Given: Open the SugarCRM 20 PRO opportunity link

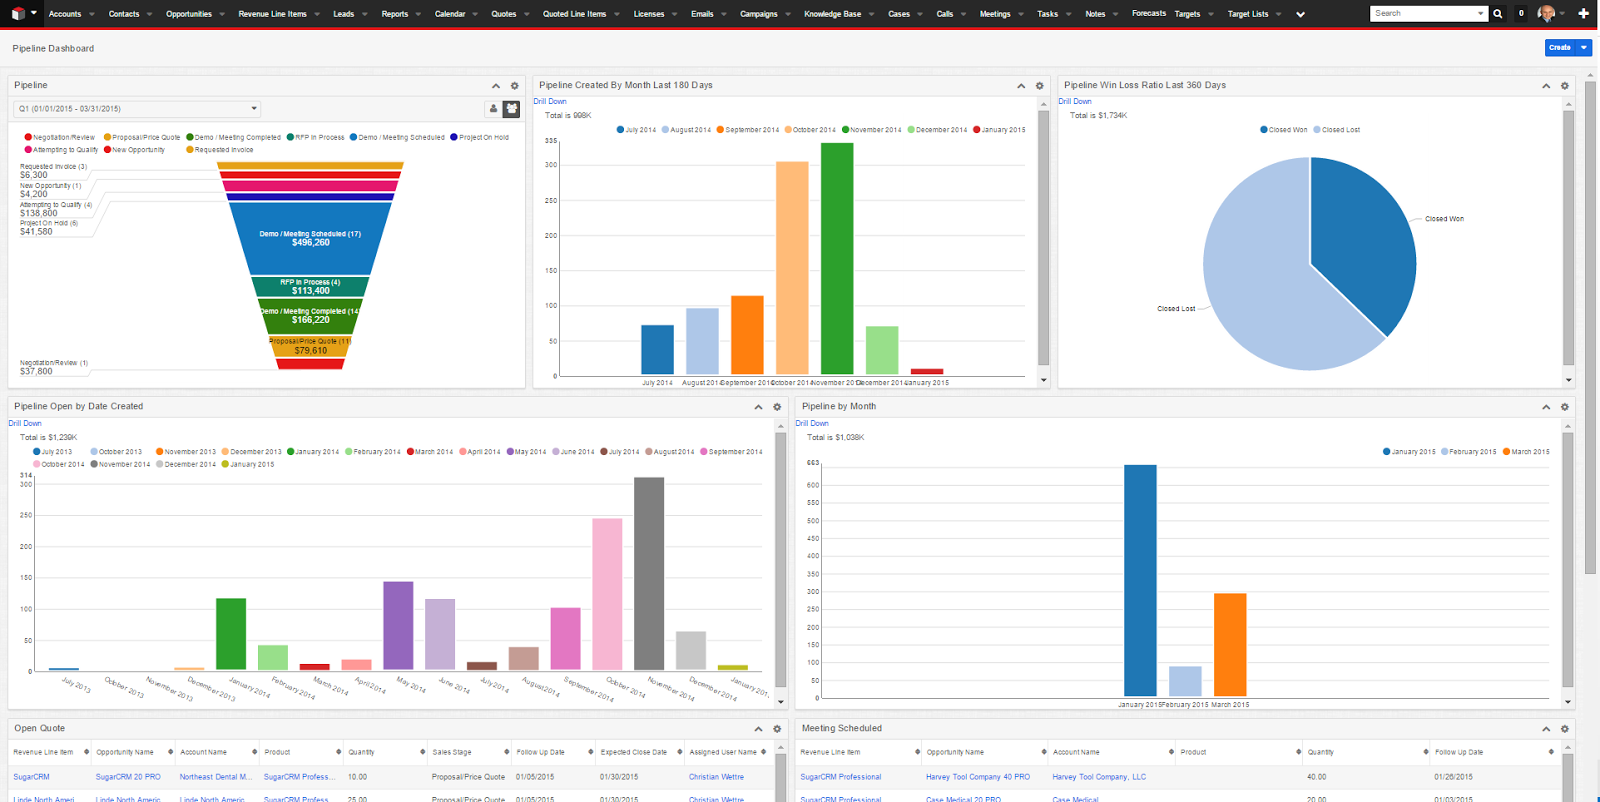Looking at the screenshot, I should [128, 777].
